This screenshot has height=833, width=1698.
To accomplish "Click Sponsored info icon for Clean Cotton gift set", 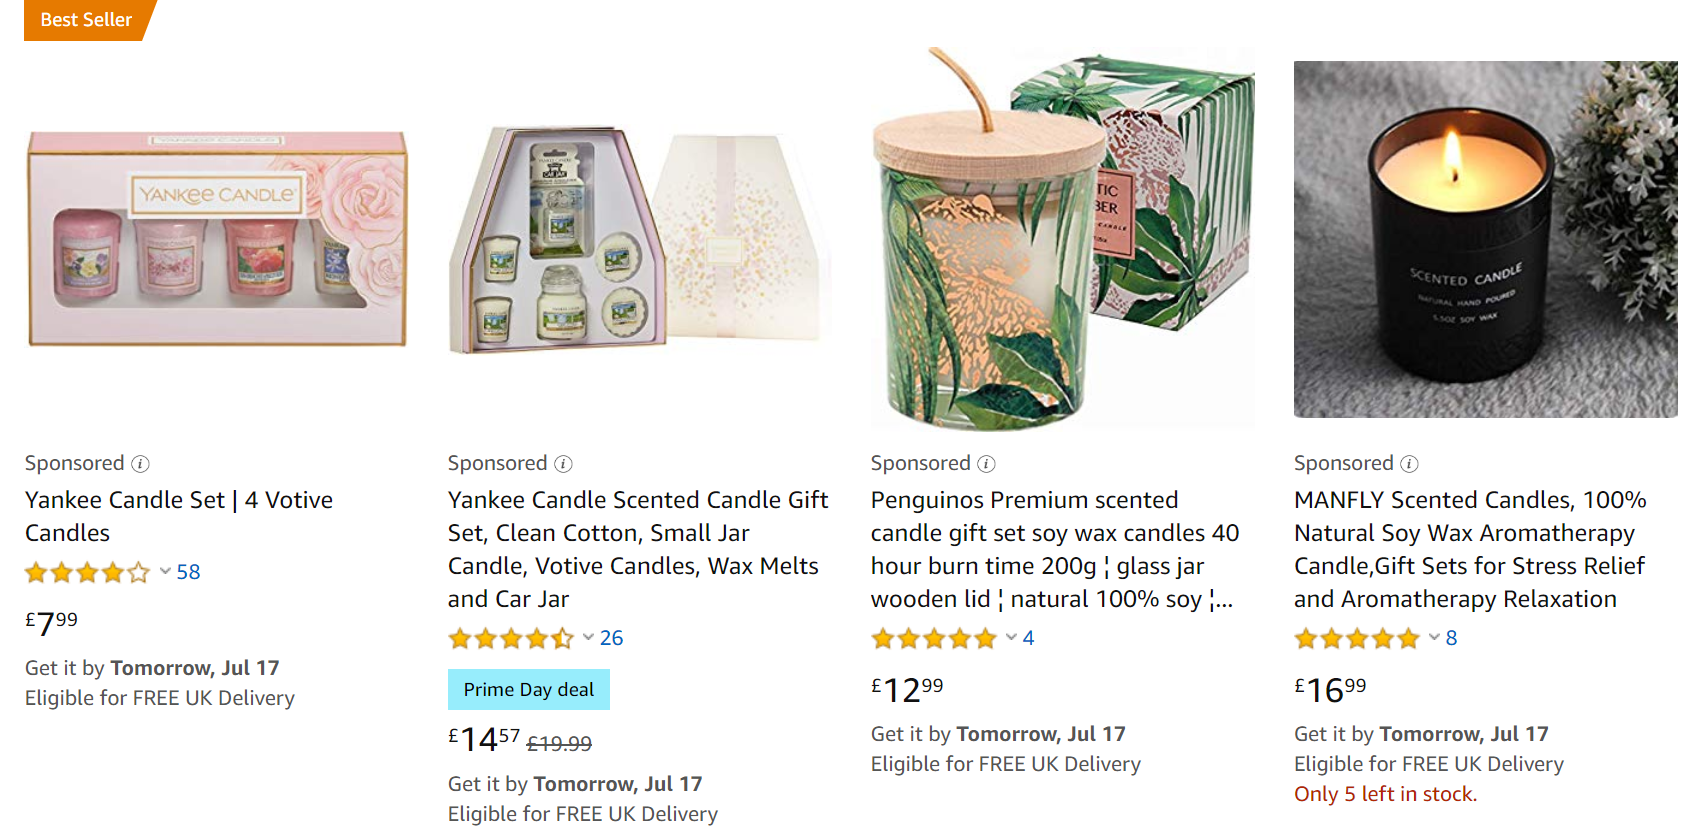I will pos(563,464).
